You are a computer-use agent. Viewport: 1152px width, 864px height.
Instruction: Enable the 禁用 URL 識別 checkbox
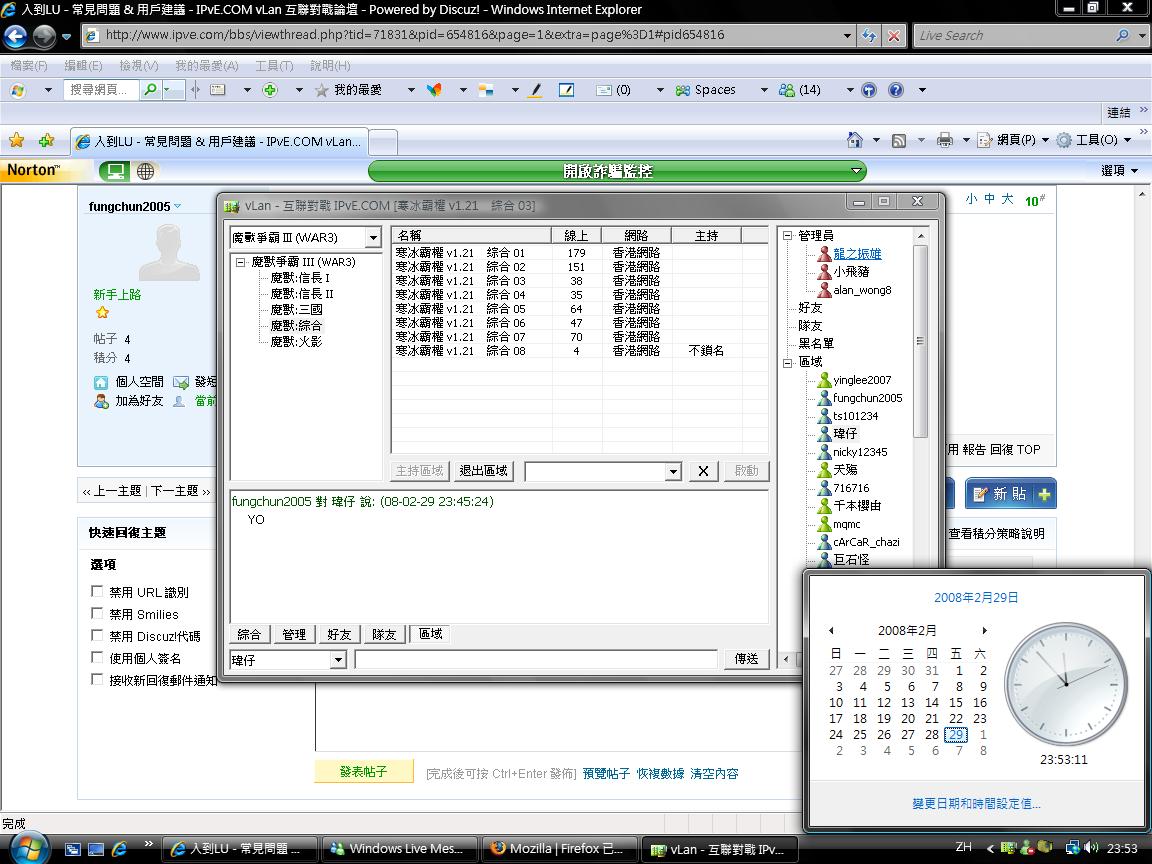97,592
